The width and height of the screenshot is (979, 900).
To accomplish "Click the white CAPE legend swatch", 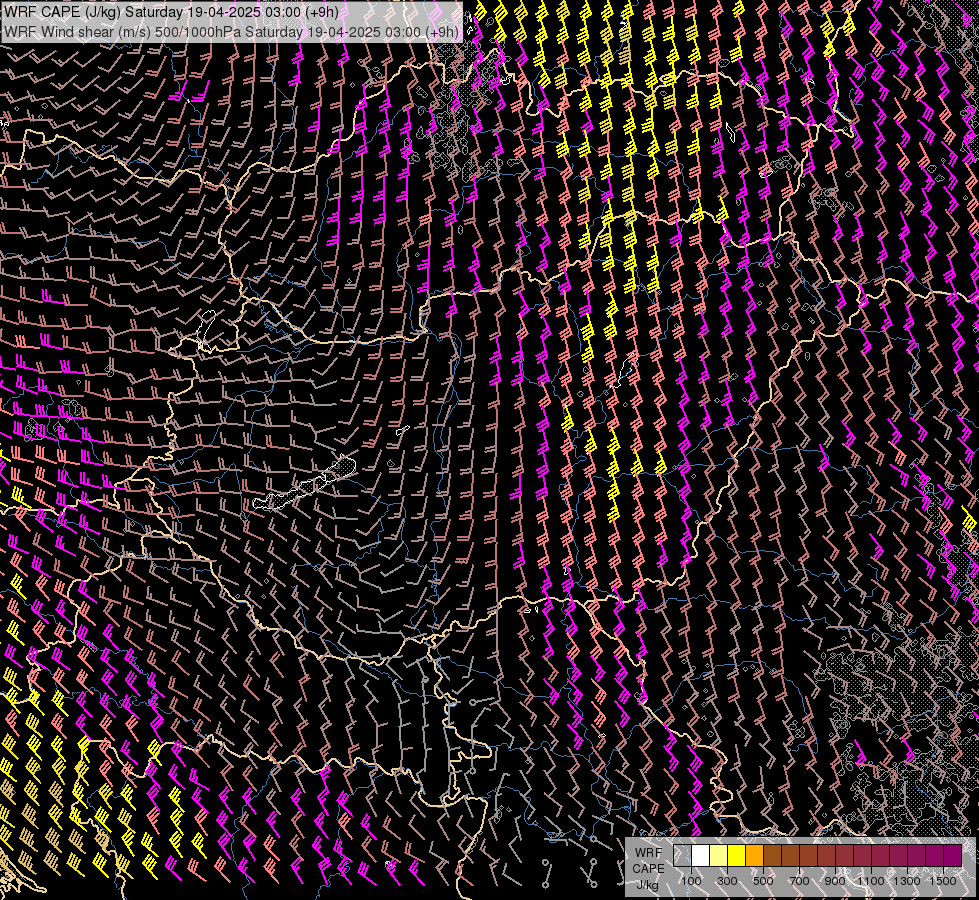I will pyautogui.click(x=701, y=856).
